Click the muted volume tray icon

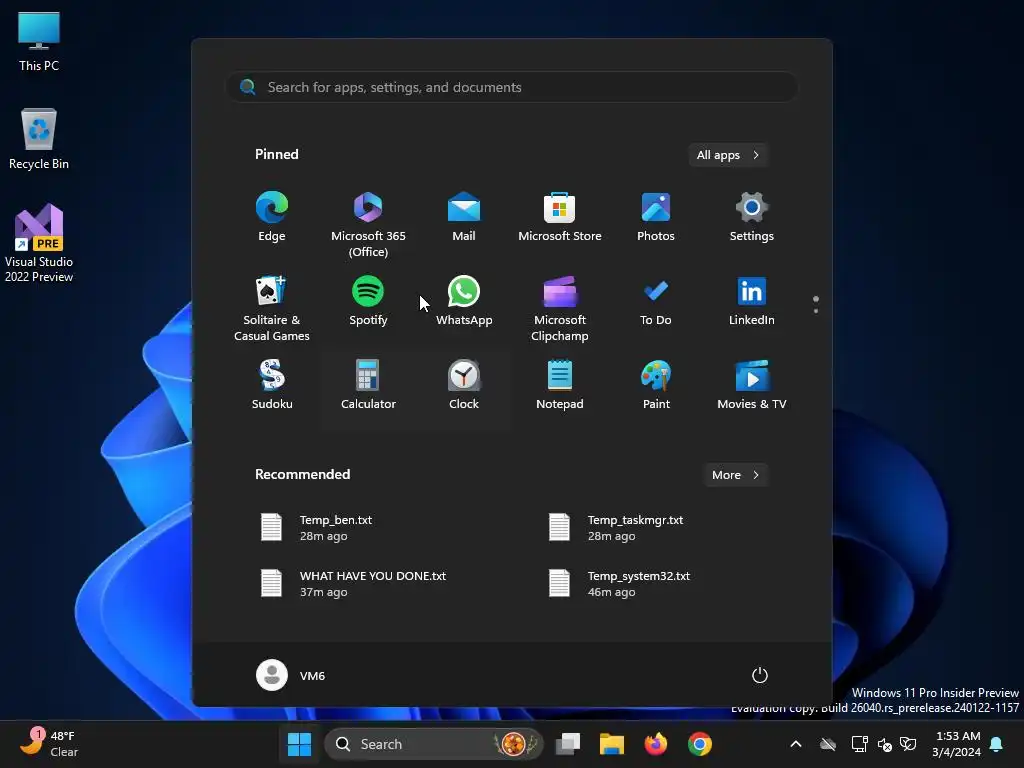[885, 744]
